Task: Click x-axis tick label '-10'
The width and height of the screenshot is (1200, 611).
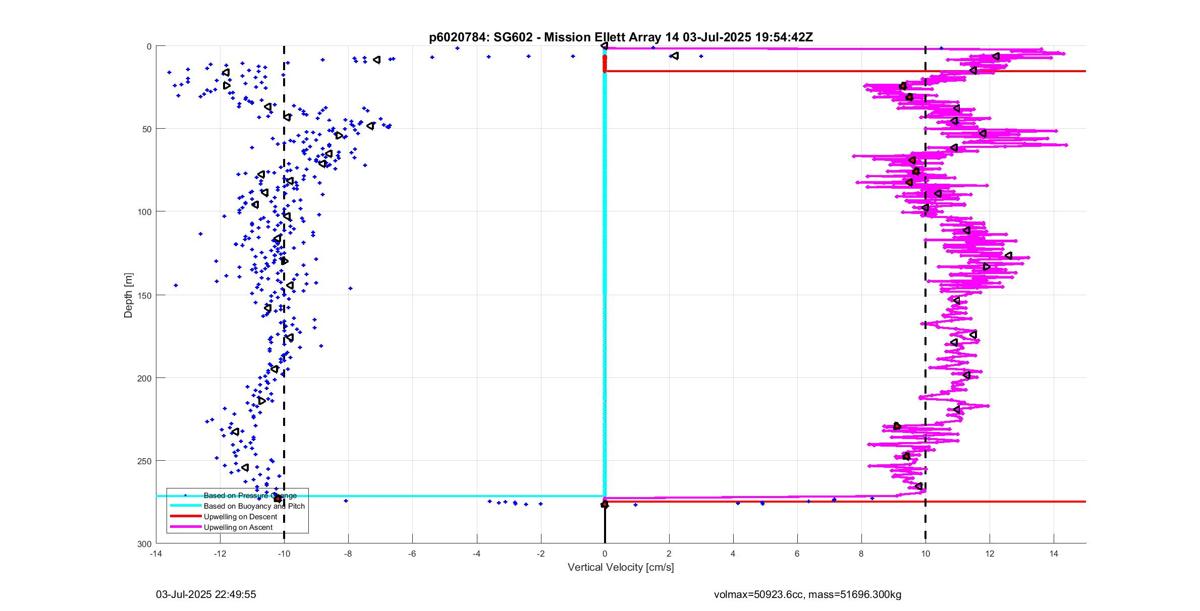Action: (284, 552)
